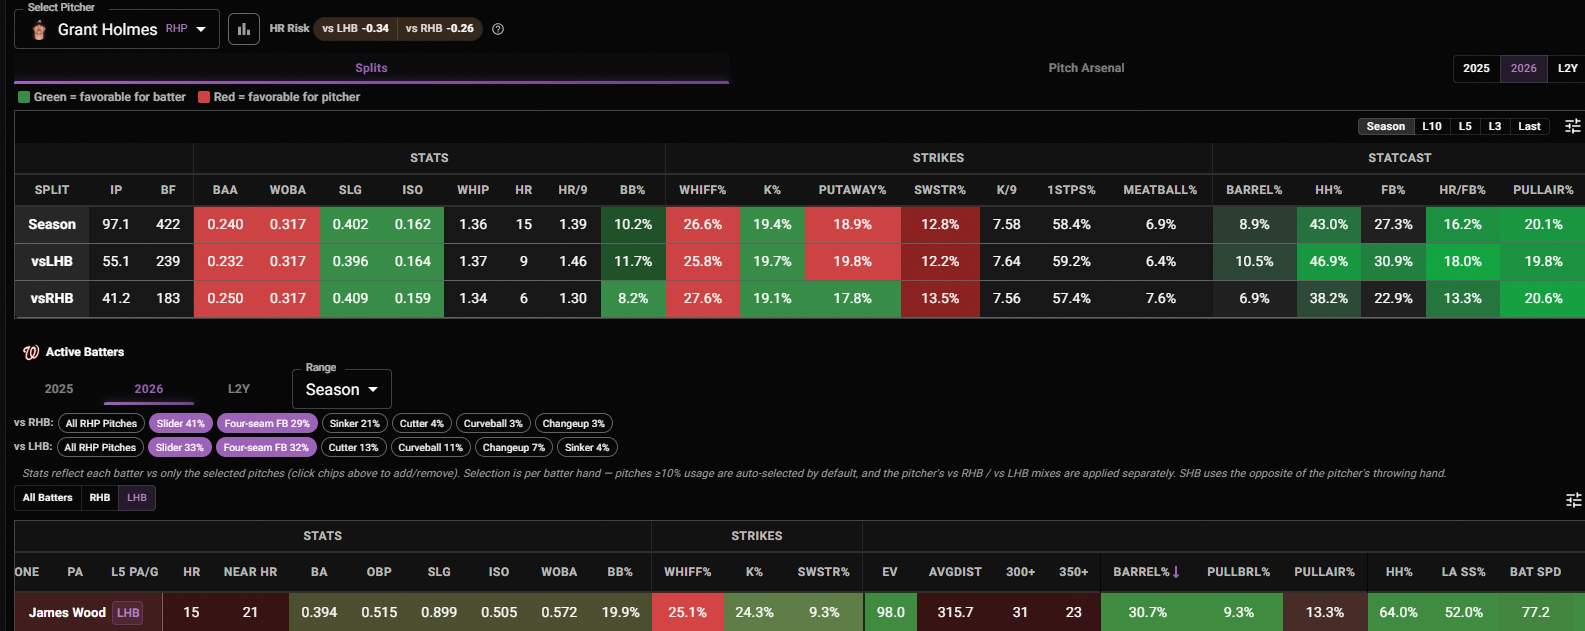Select the 2025 season button at top right
Viewport: 1585px width, 631px height.
point(1476,68)
